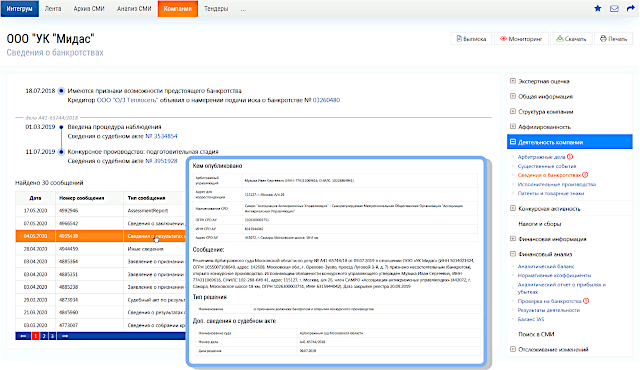Select the 11.07.2019 timeline marker

click(x=61, y=152)
